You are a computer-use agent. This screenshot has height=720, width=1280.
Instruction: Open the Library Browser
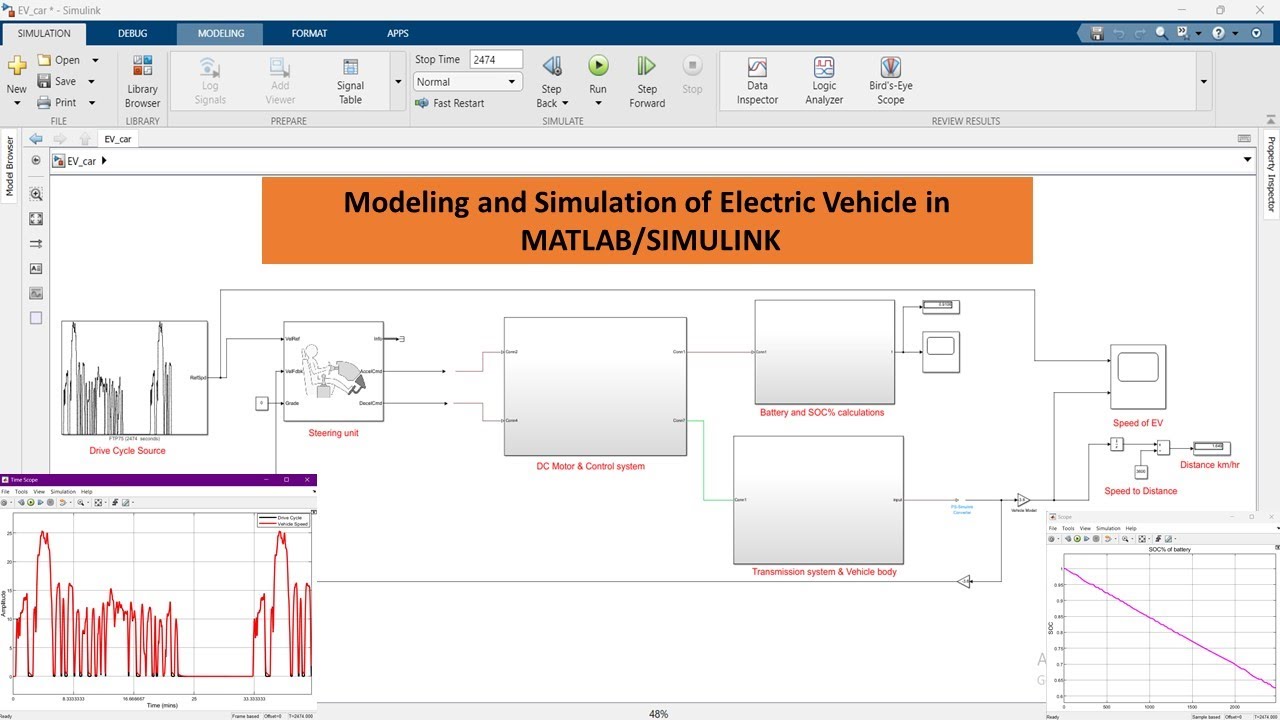pyautogui.click(x=142, y=81)
